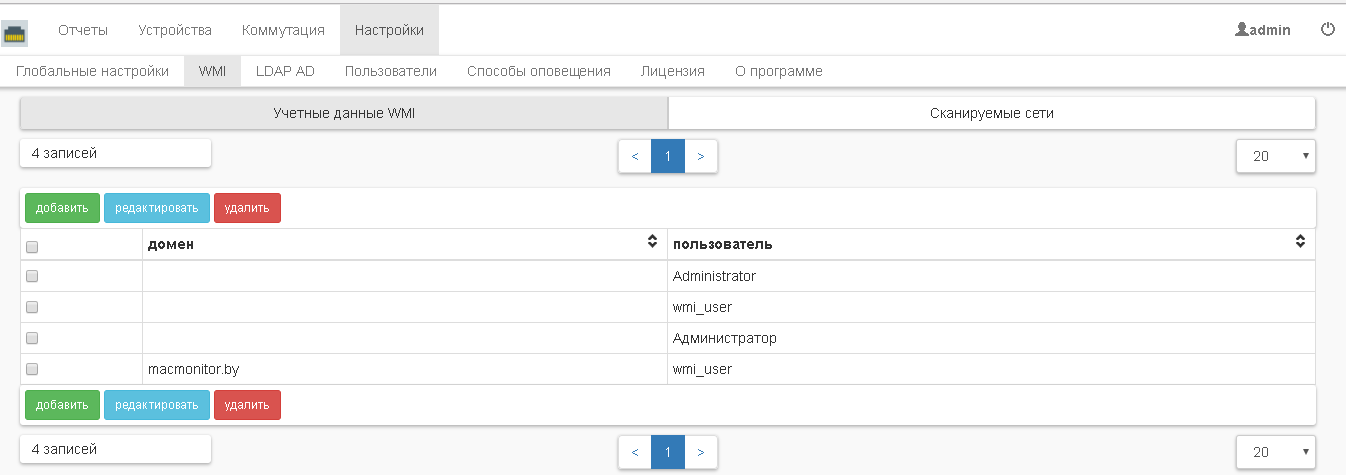This screenshot has width=1346, height=475.
Task: Select the macmonitor.by row checkbox
Action: 32,369
